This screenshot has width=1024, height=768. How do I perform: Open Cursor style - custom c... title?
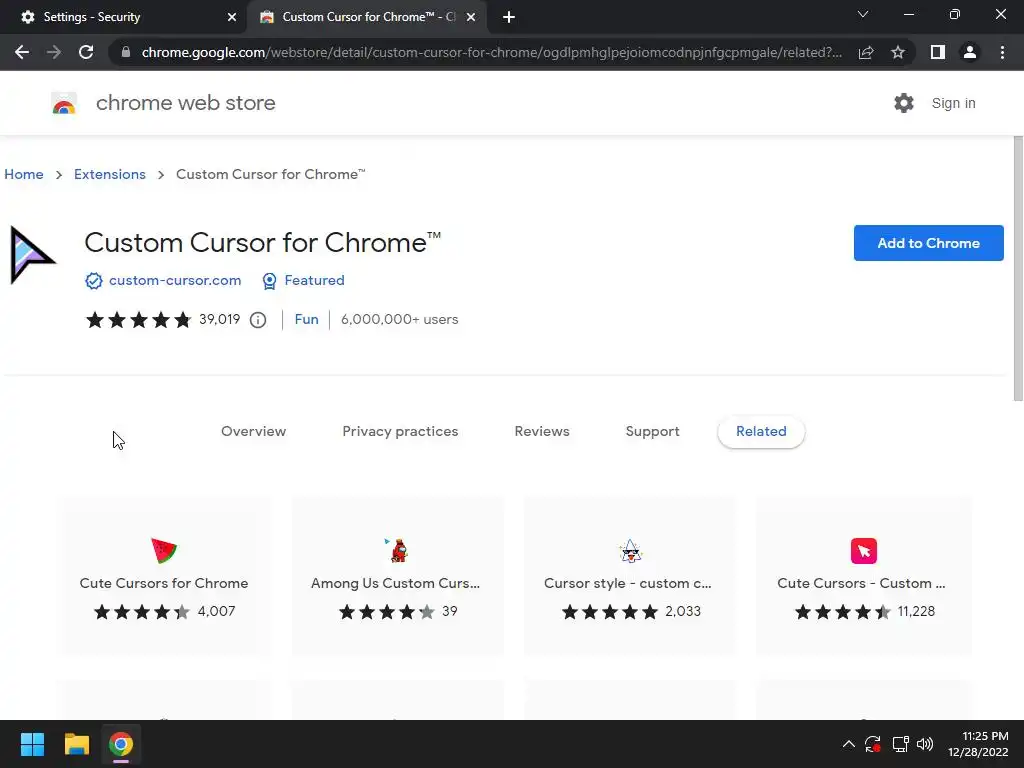pos(628,583)
